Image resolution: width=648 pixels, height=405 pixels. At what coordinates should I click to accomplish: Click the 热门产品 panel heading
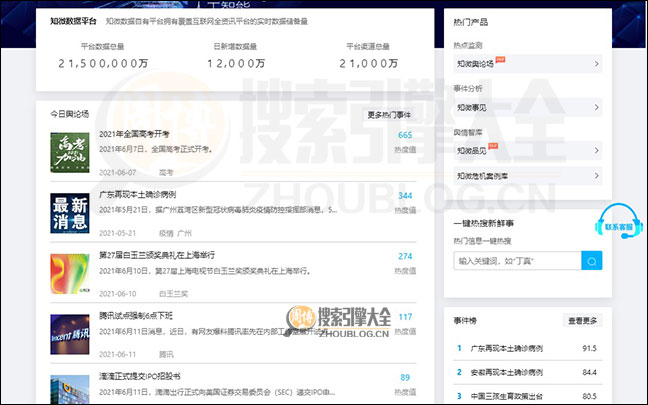pyautogui.click(x=471, y=22)
